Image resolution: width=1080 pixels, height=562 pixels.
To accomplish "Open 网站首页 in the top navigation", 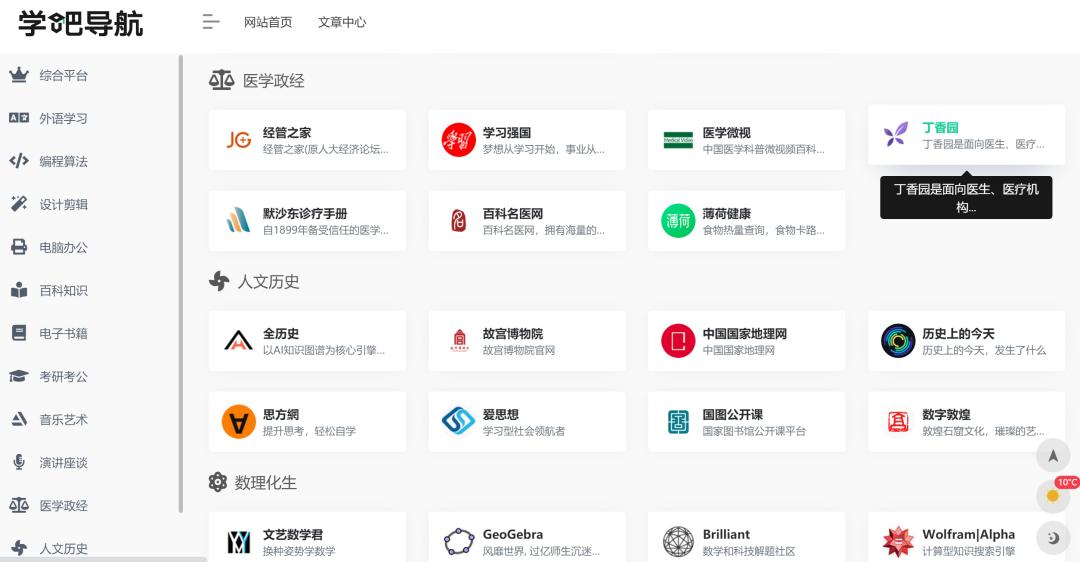I will 268,22.
